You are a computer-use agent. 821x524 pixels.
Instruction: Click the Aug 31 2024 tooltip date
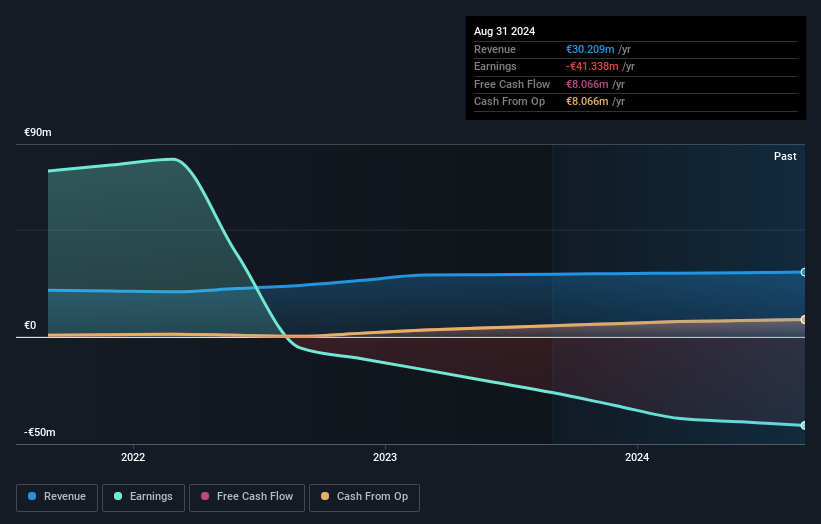point(504,31)
